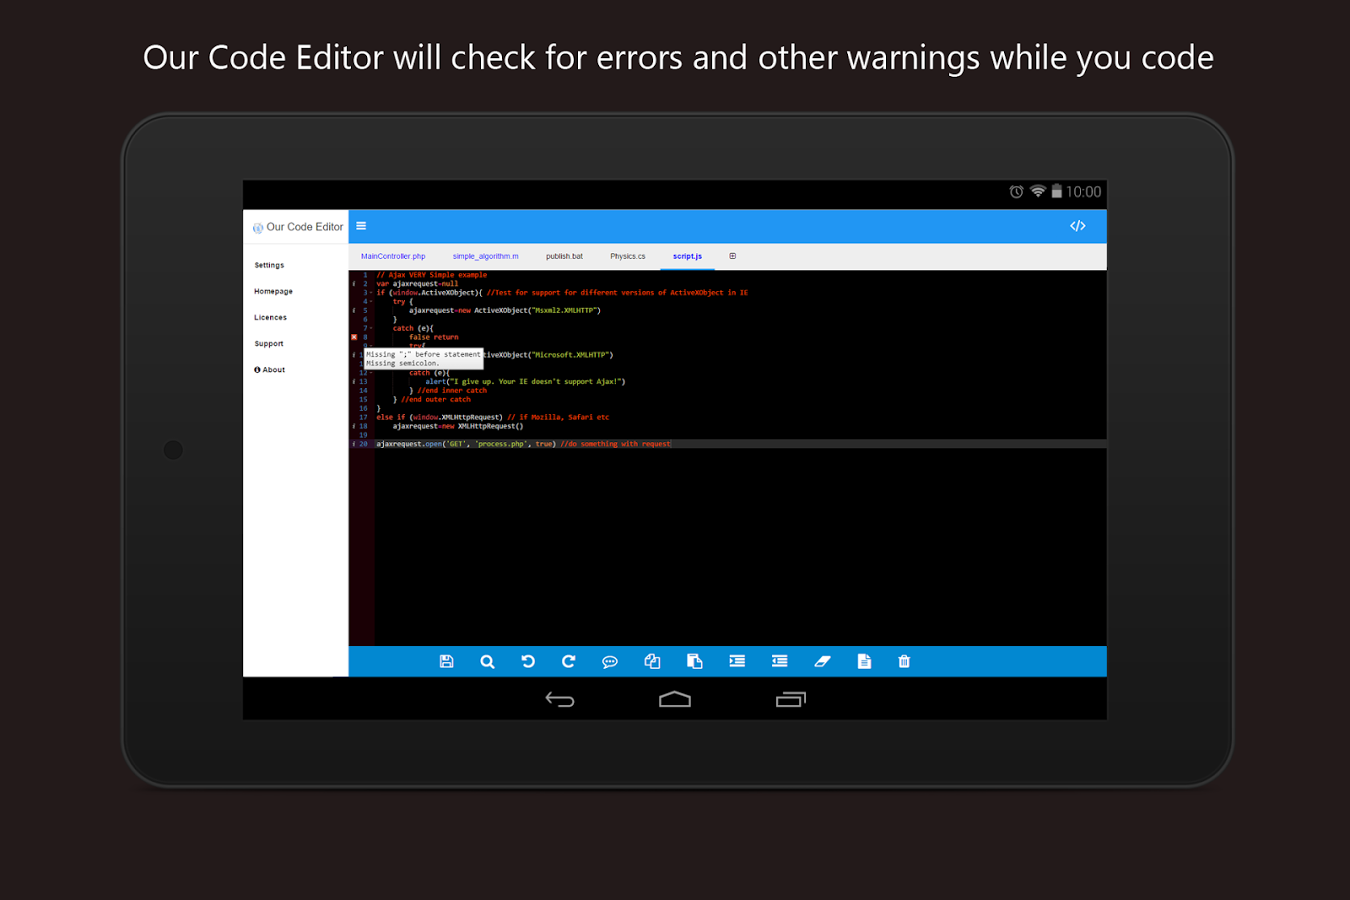Click the info marker on line 18

pos(354,426)
